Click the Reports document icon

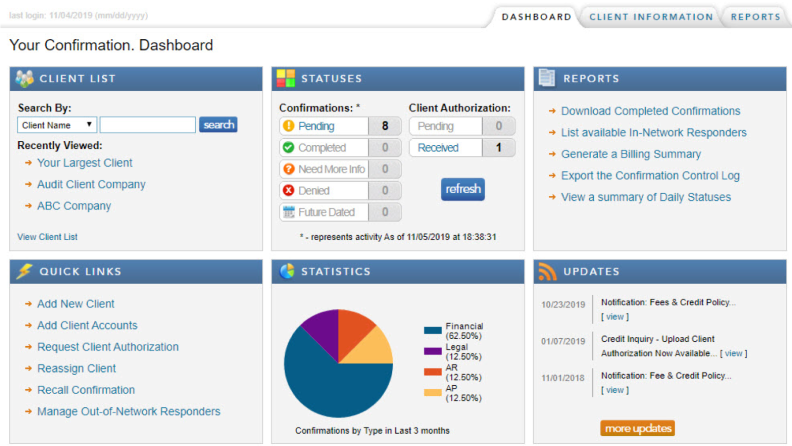click(x=546, y=78)
